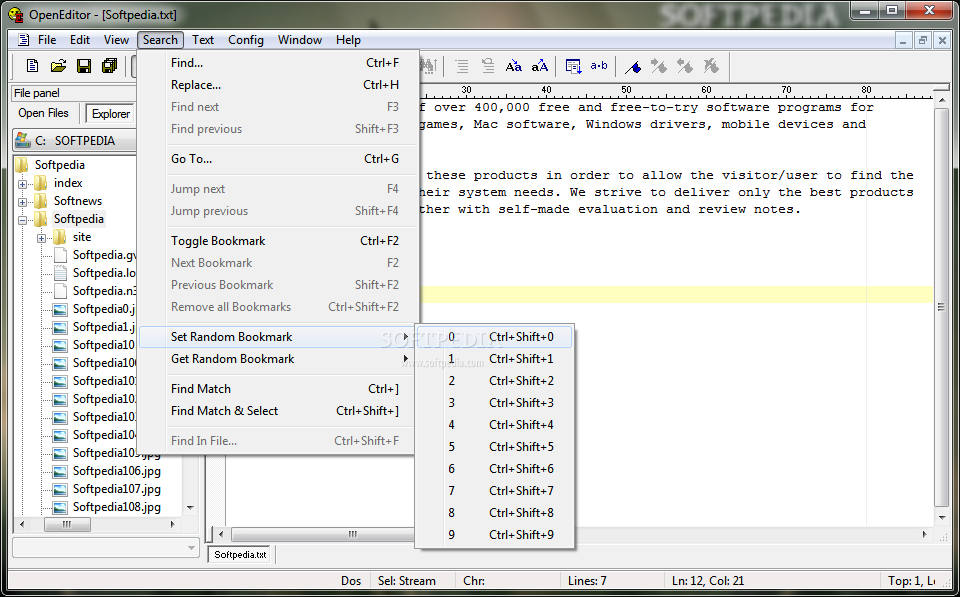Select the Softnews folder
960x597 pixels.
click(78, 201)
